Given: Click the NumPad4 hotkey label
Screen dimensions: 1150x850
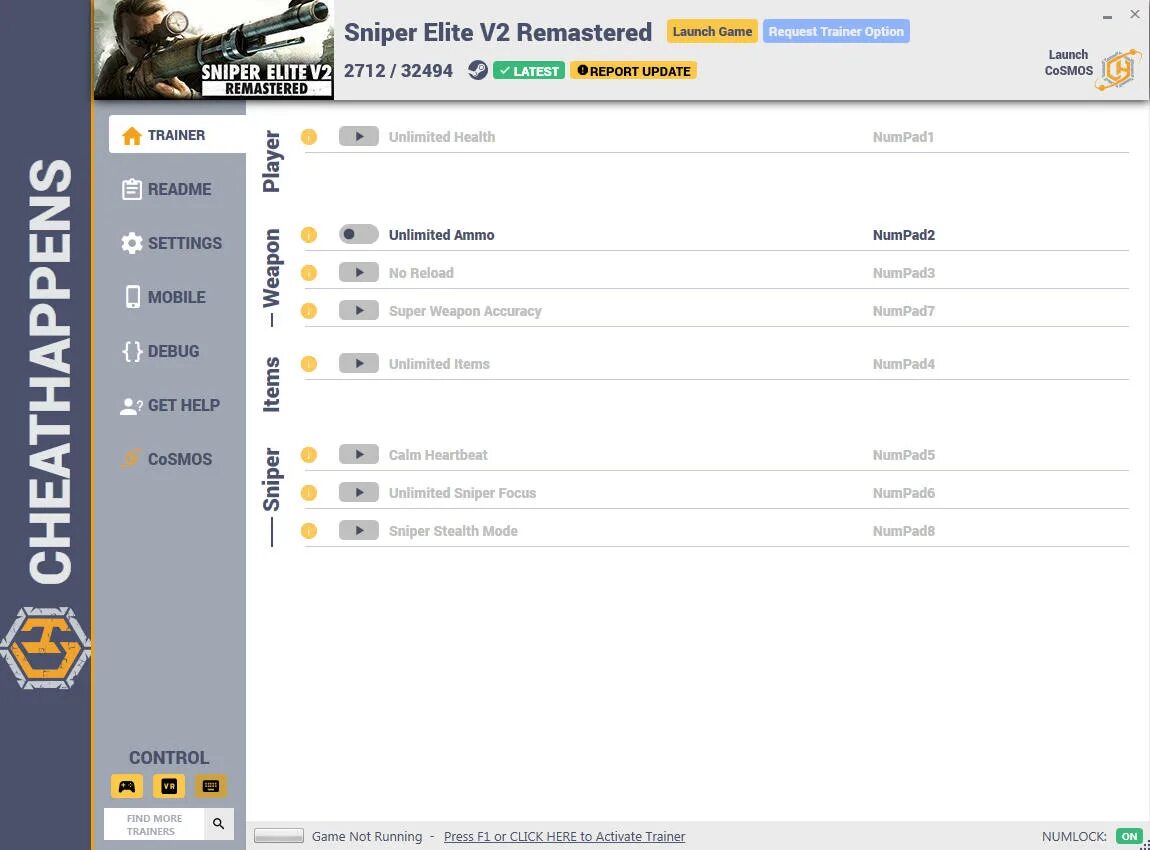Looking at the screenshot, I should pos(904,364).
